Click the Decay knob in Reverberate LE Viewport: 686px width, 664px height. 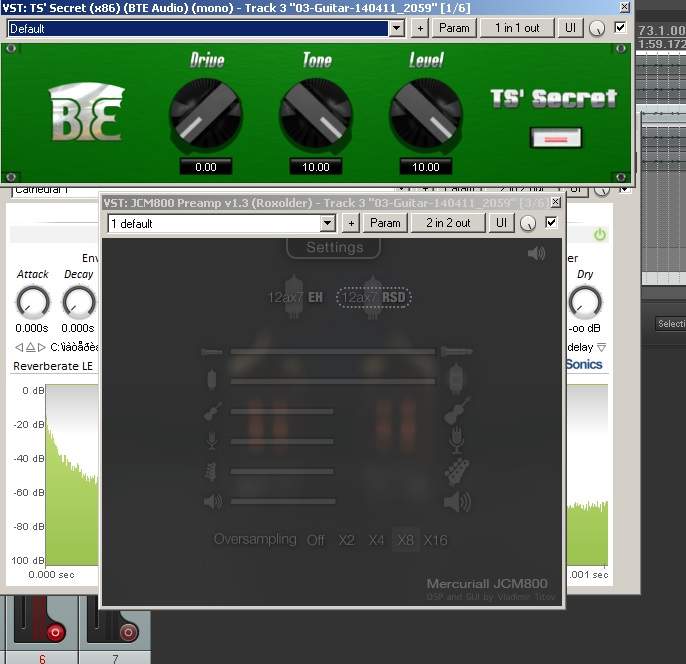79,301
